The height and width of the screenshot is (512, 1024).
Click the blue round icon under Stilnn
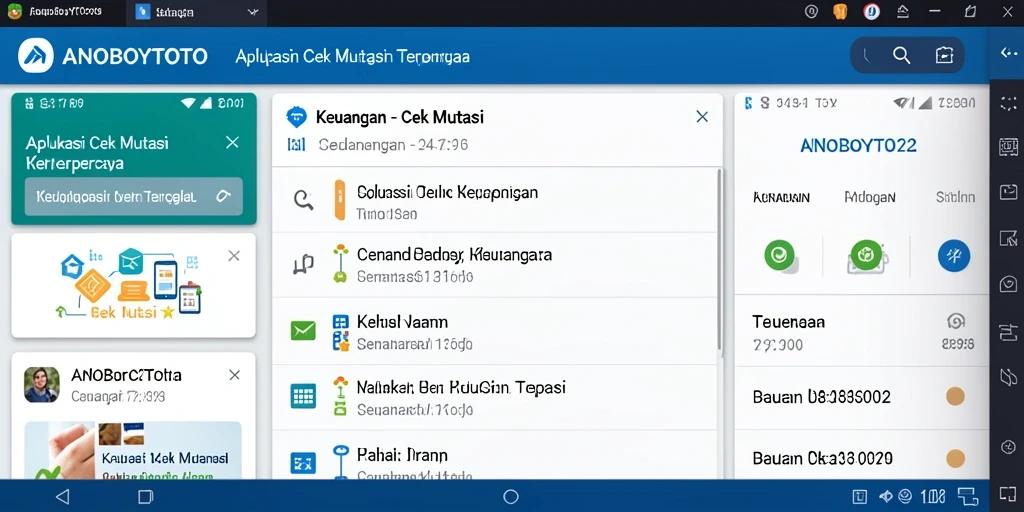[x=953, y=255]
